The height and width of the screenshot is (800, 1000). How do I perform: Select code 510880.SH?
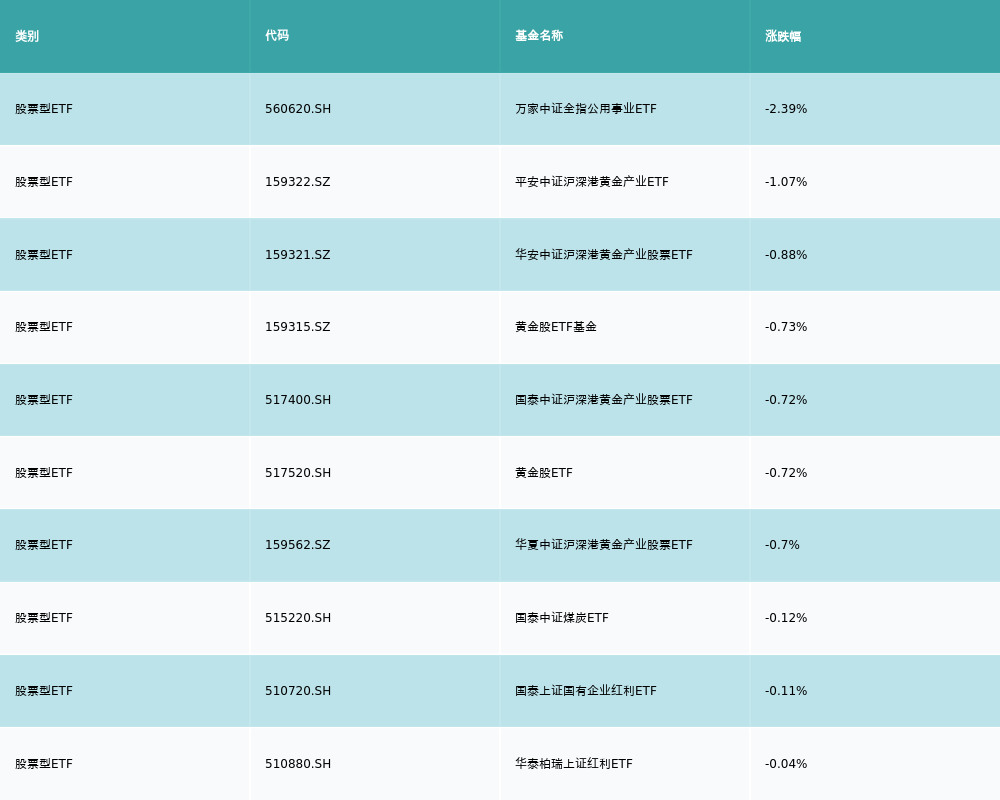pyautogui.click(x=298, y=764)
